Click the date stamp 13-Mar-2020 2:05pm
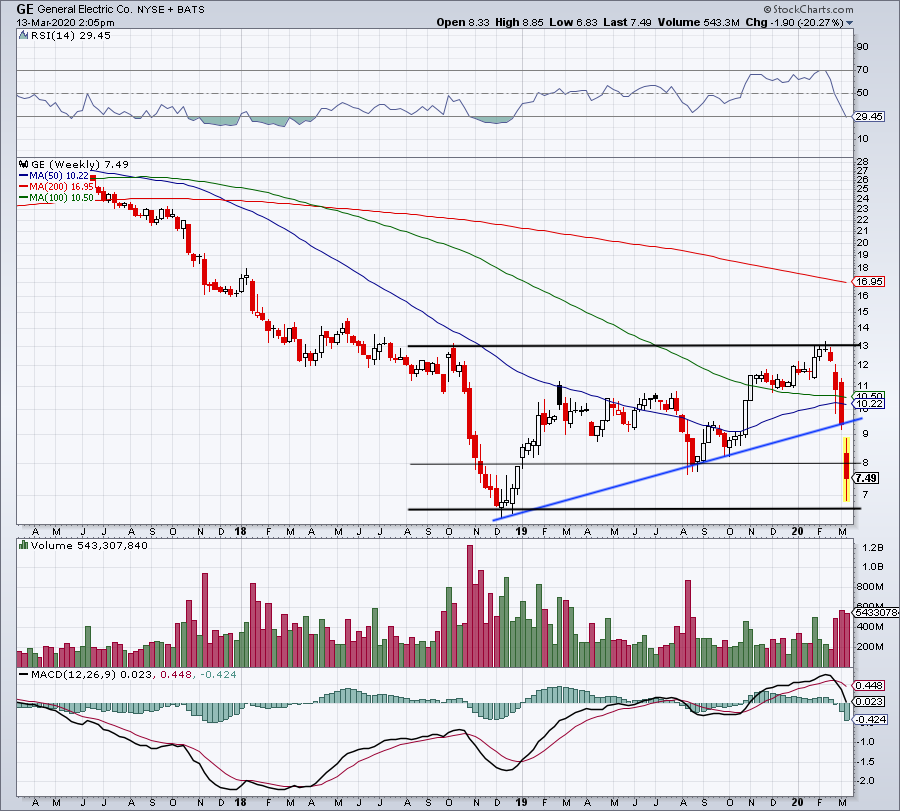The width and height of the screenshot is (900, 811). [65, 23]
